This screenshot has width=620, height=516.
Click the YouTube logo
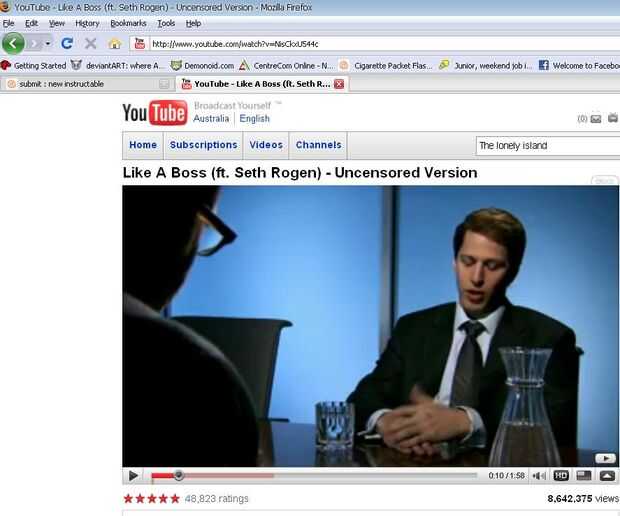(155, 113)
